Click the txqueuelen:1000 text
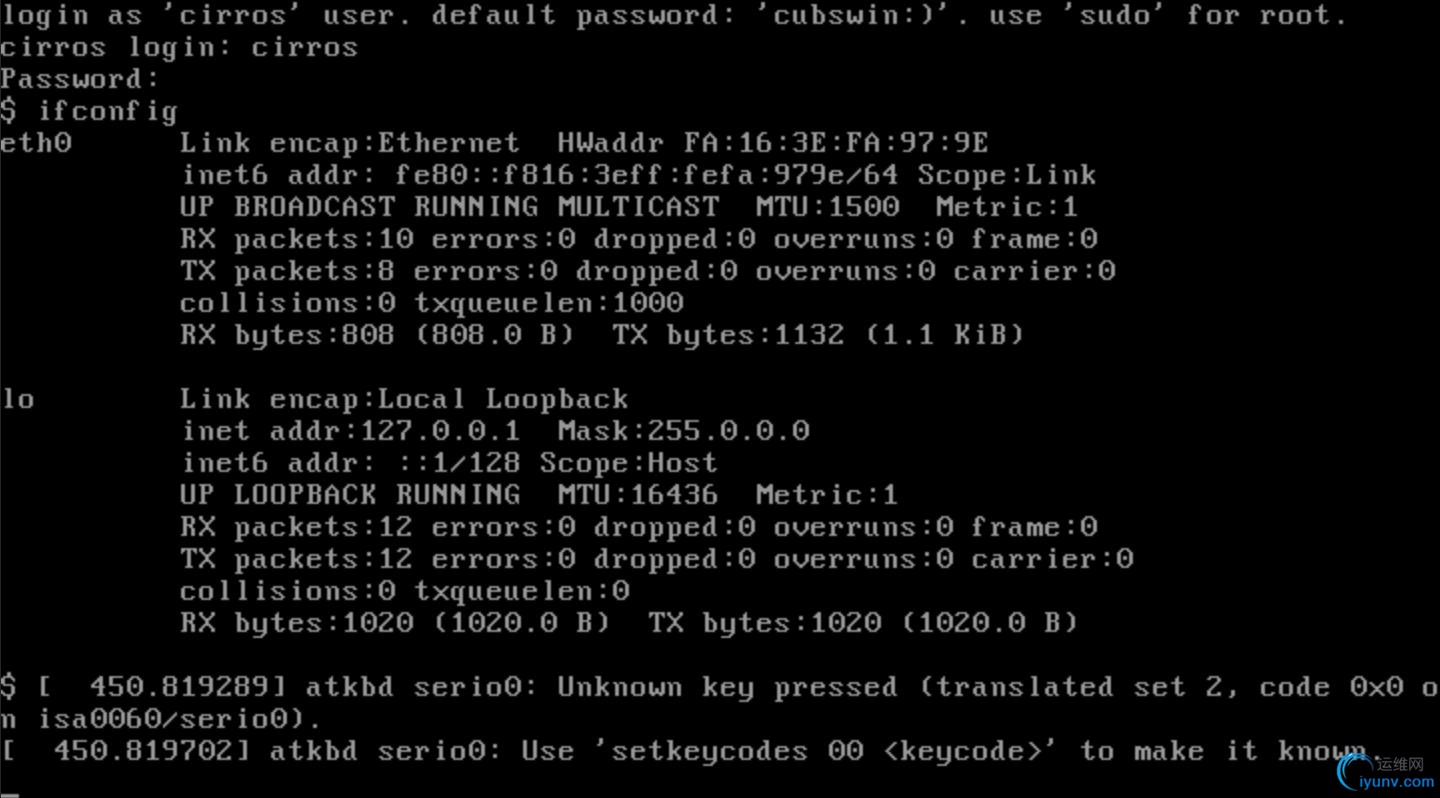1440x798 pixels. 549,303
